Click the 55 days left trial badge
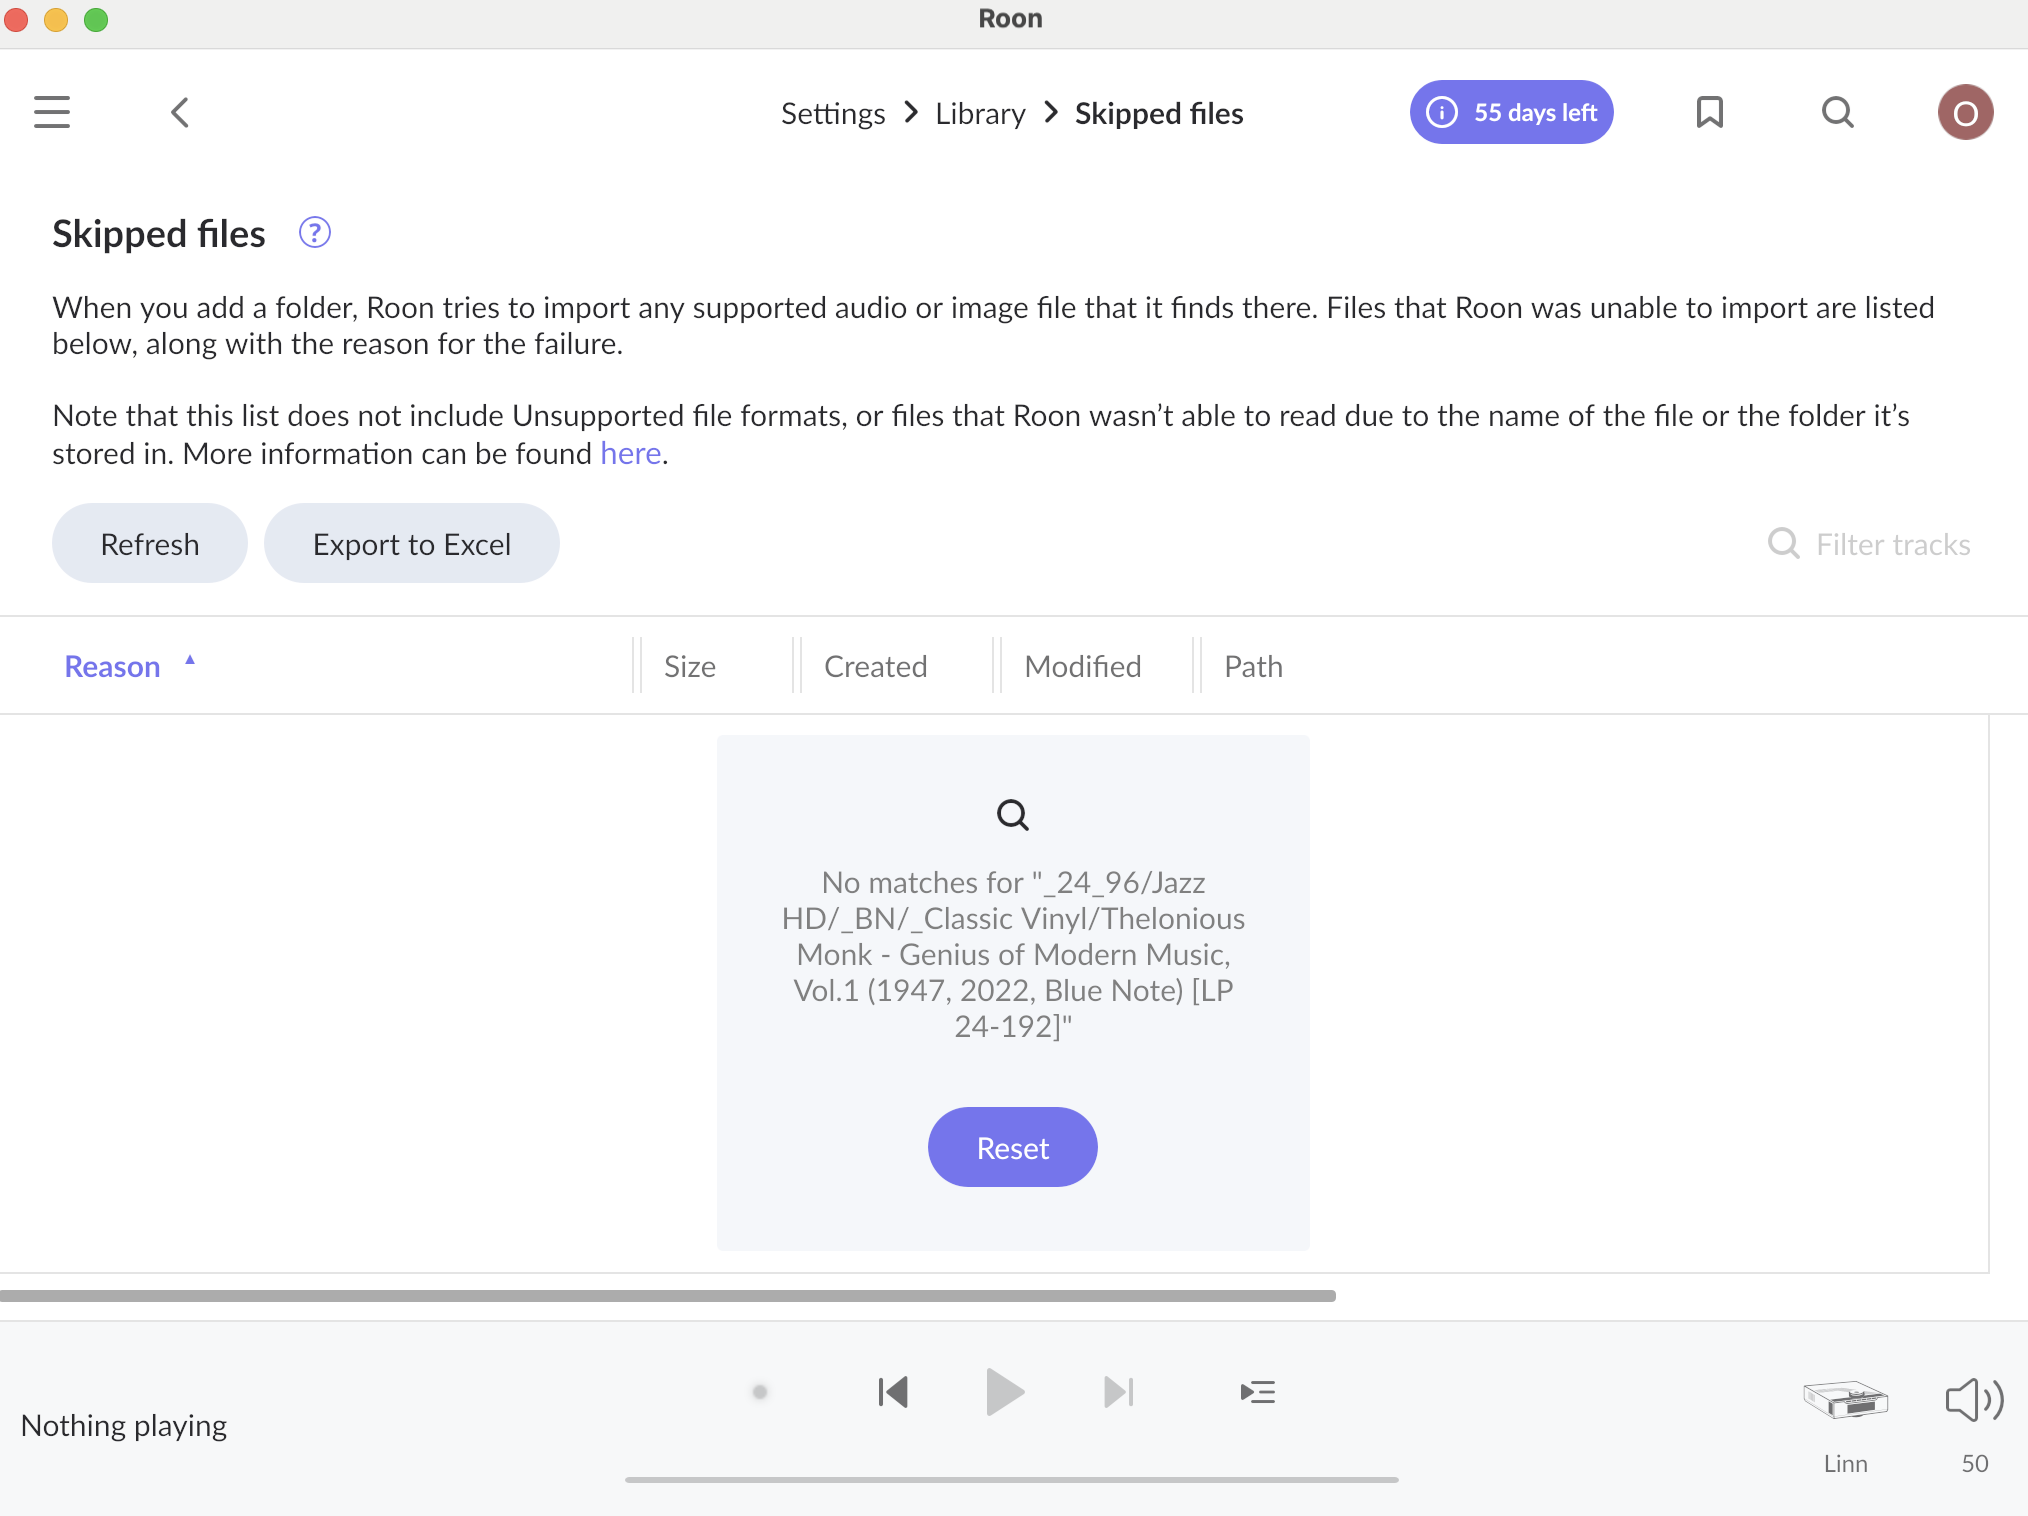Image resolution: width=2028 pixels, height=1516 pixels. pos(1511,112)
